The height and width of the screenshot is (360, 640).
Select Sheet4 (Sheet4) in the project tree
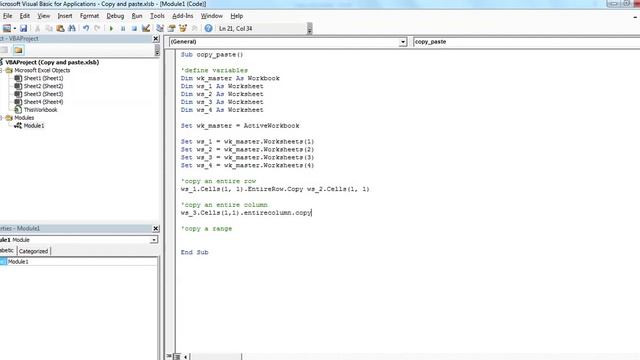tap(43, 102)
